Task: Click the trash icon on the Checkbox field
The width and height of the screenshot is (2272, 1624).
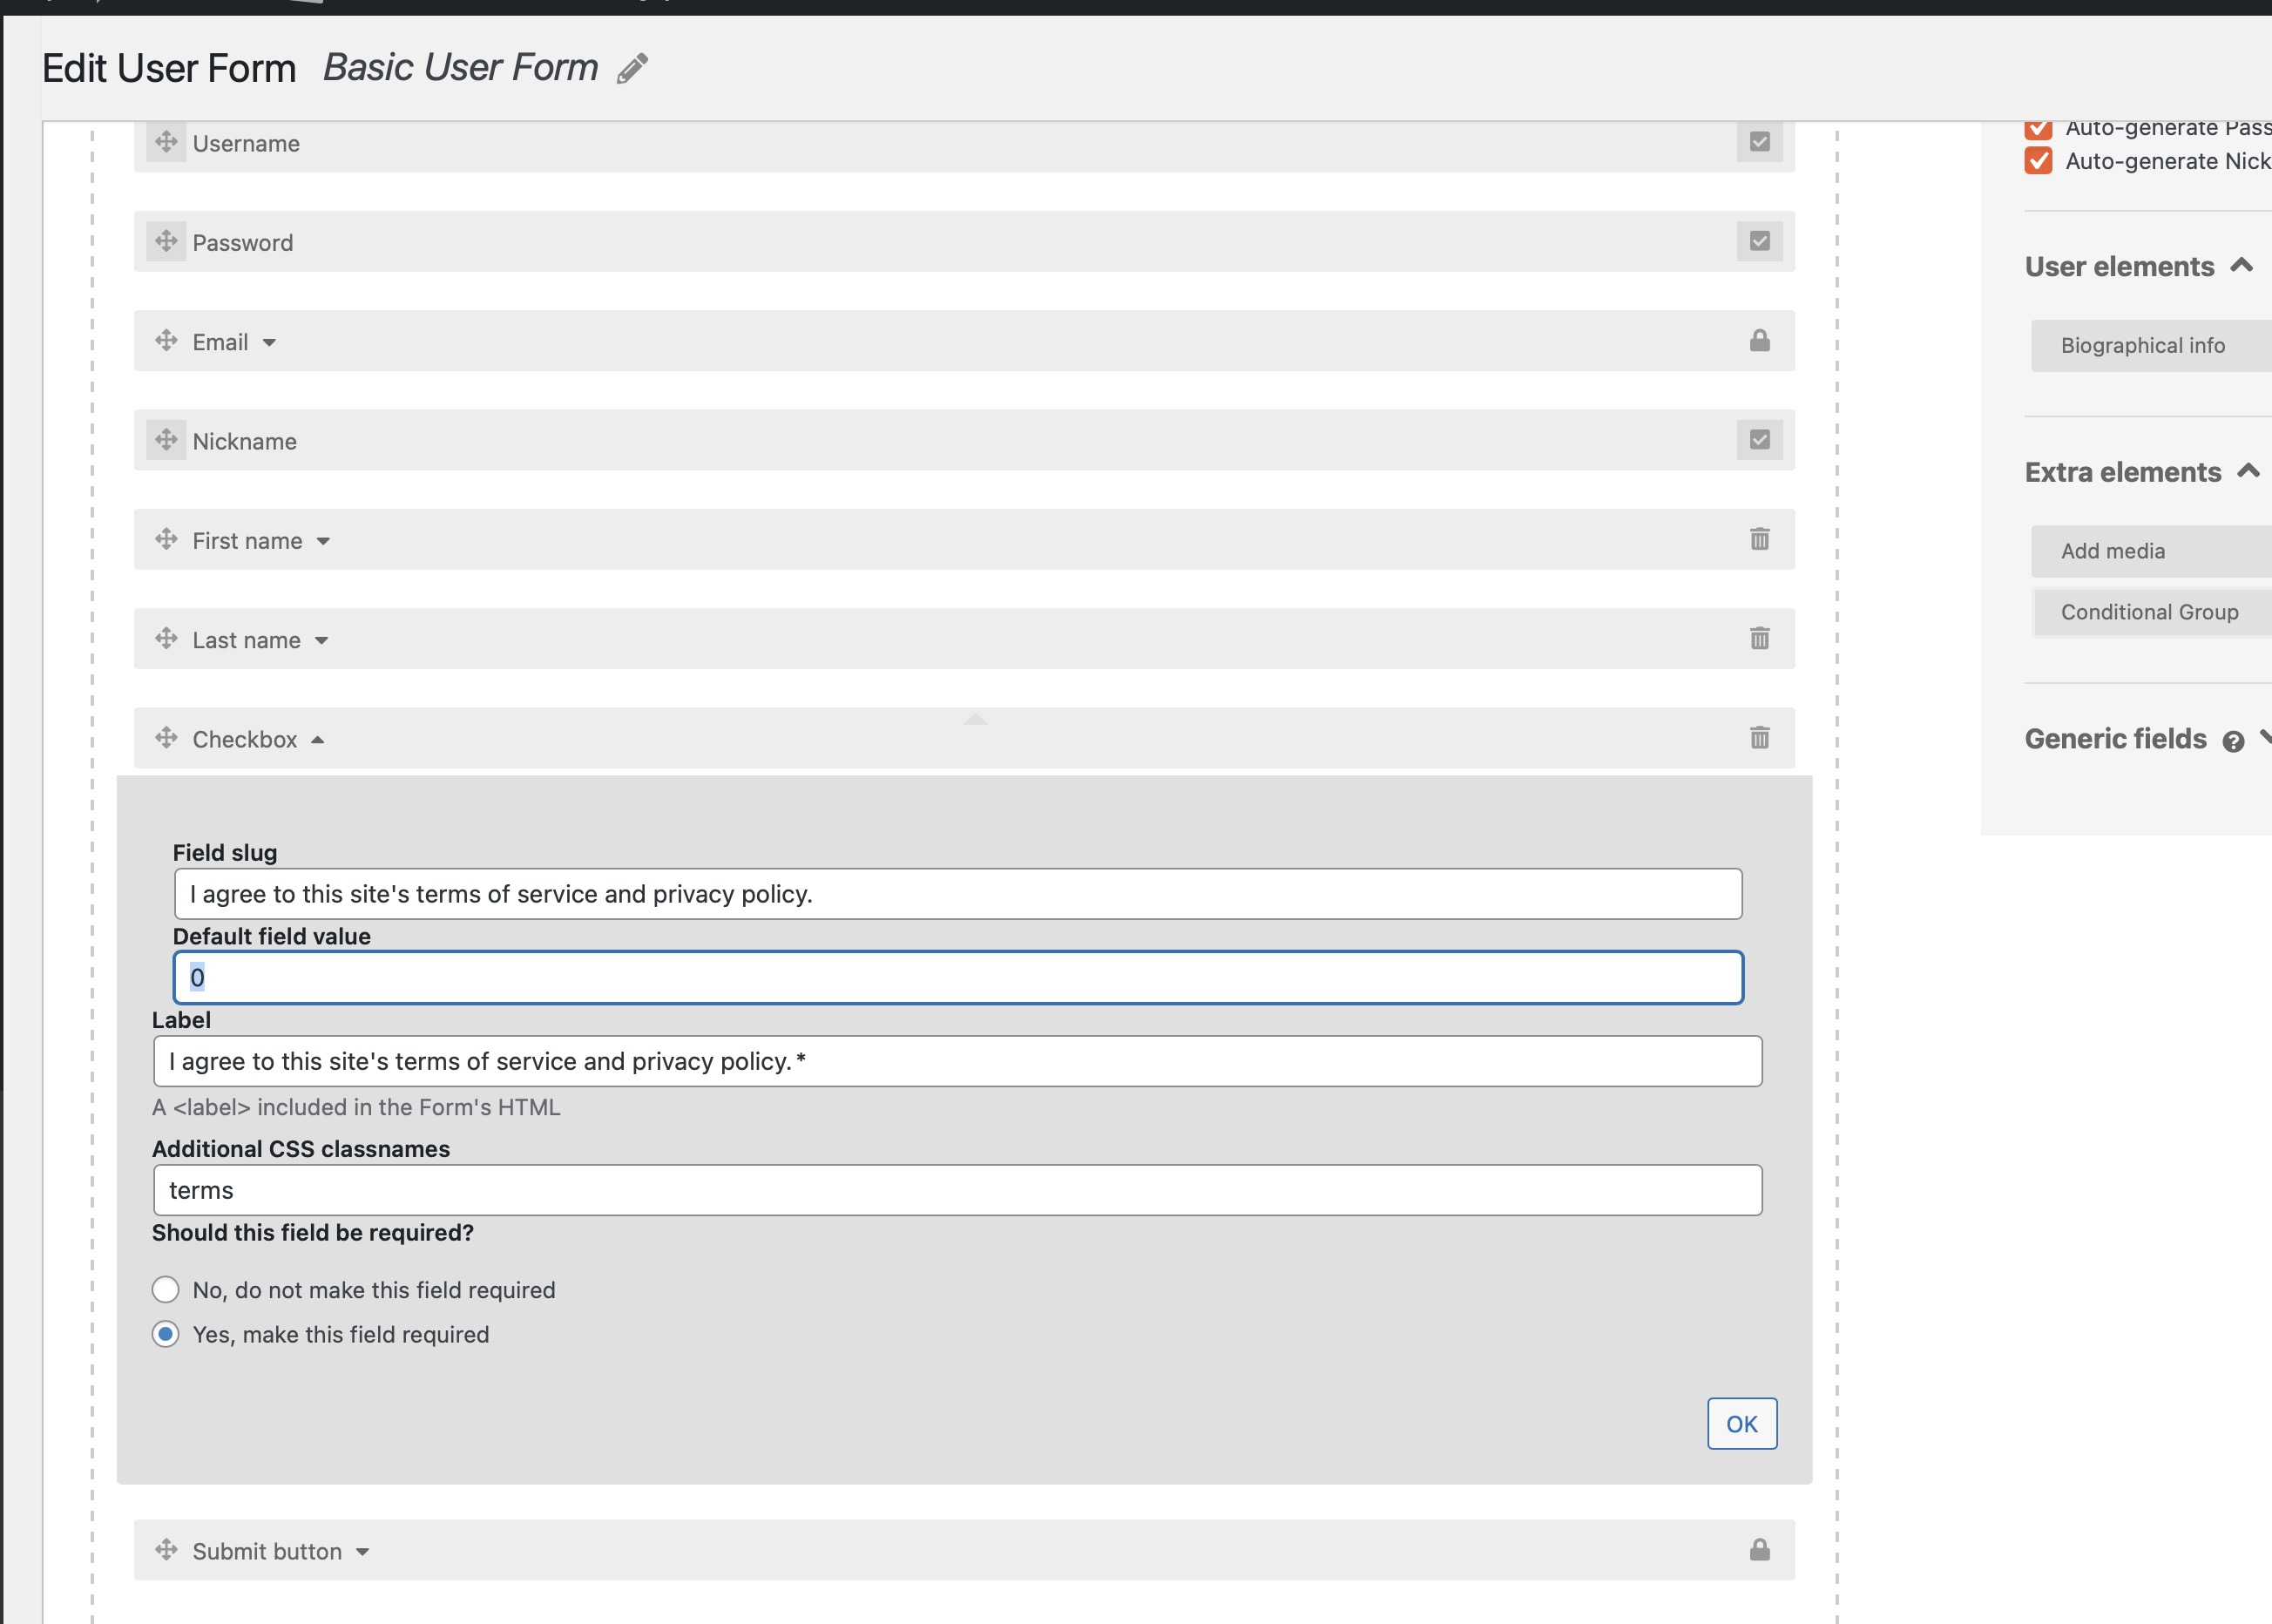Action: (x=1760, y=737)
